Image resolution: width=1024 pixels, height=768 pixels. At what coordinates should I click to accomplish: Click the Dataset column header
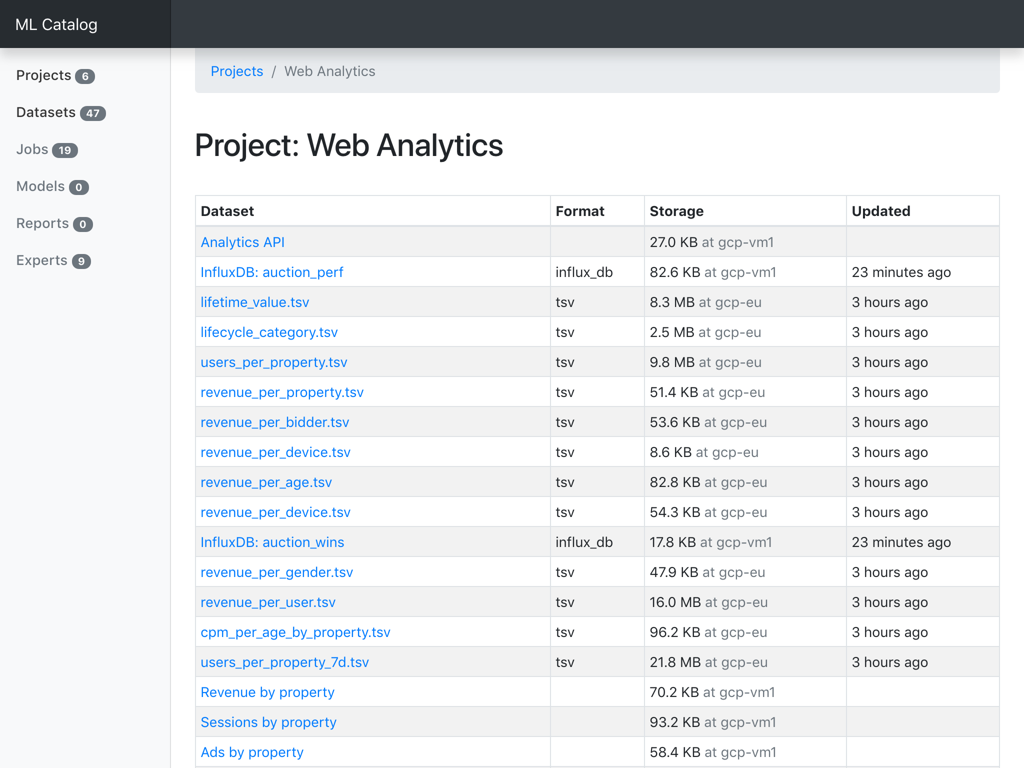click(x=373, y=211)
